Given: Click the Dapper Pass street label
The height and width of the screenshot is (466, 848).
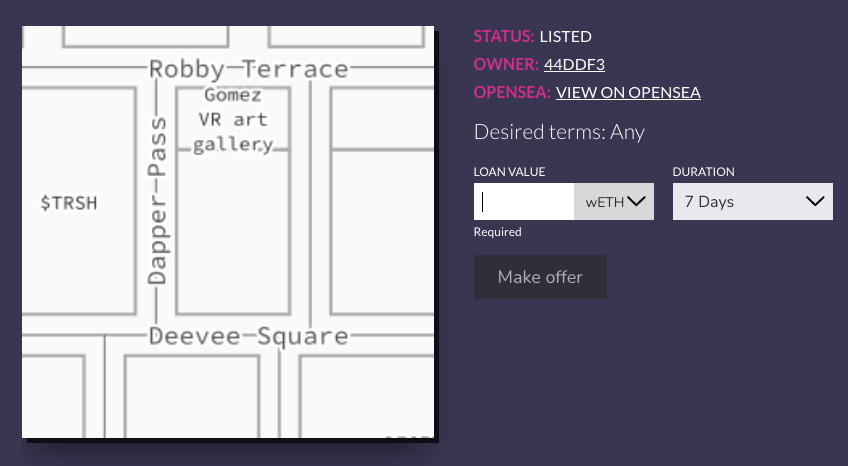Looking at the screenshot, I should click(x=157, y=200).
